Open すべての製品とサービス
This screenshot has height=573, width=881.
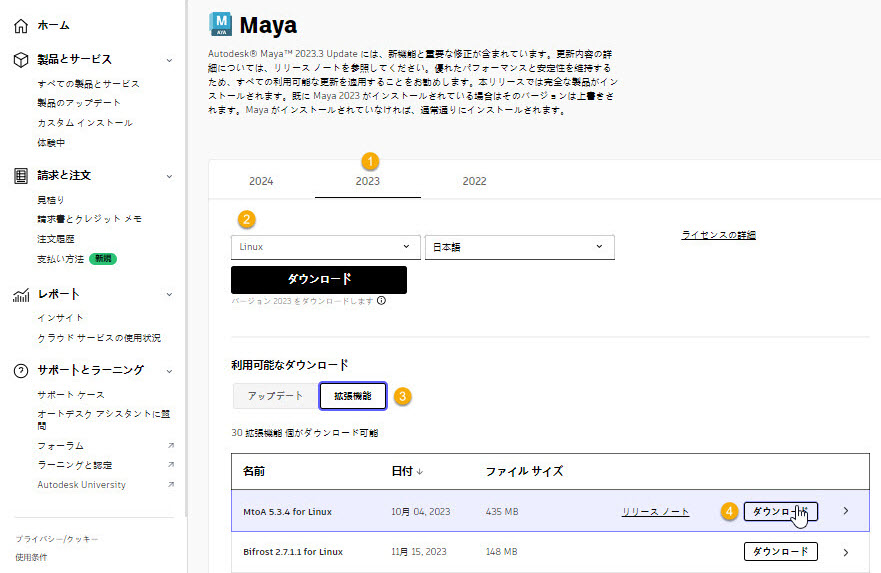(x=88, y=84)
